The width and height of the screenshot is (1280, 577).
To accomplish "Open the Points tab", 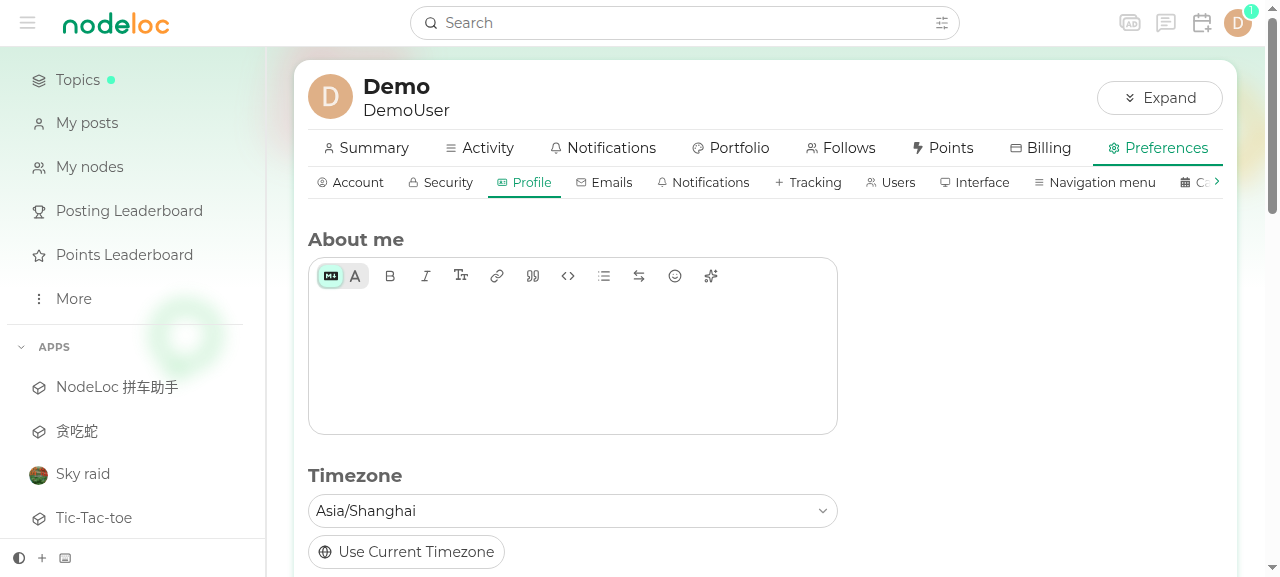I will tap(943, 148).
